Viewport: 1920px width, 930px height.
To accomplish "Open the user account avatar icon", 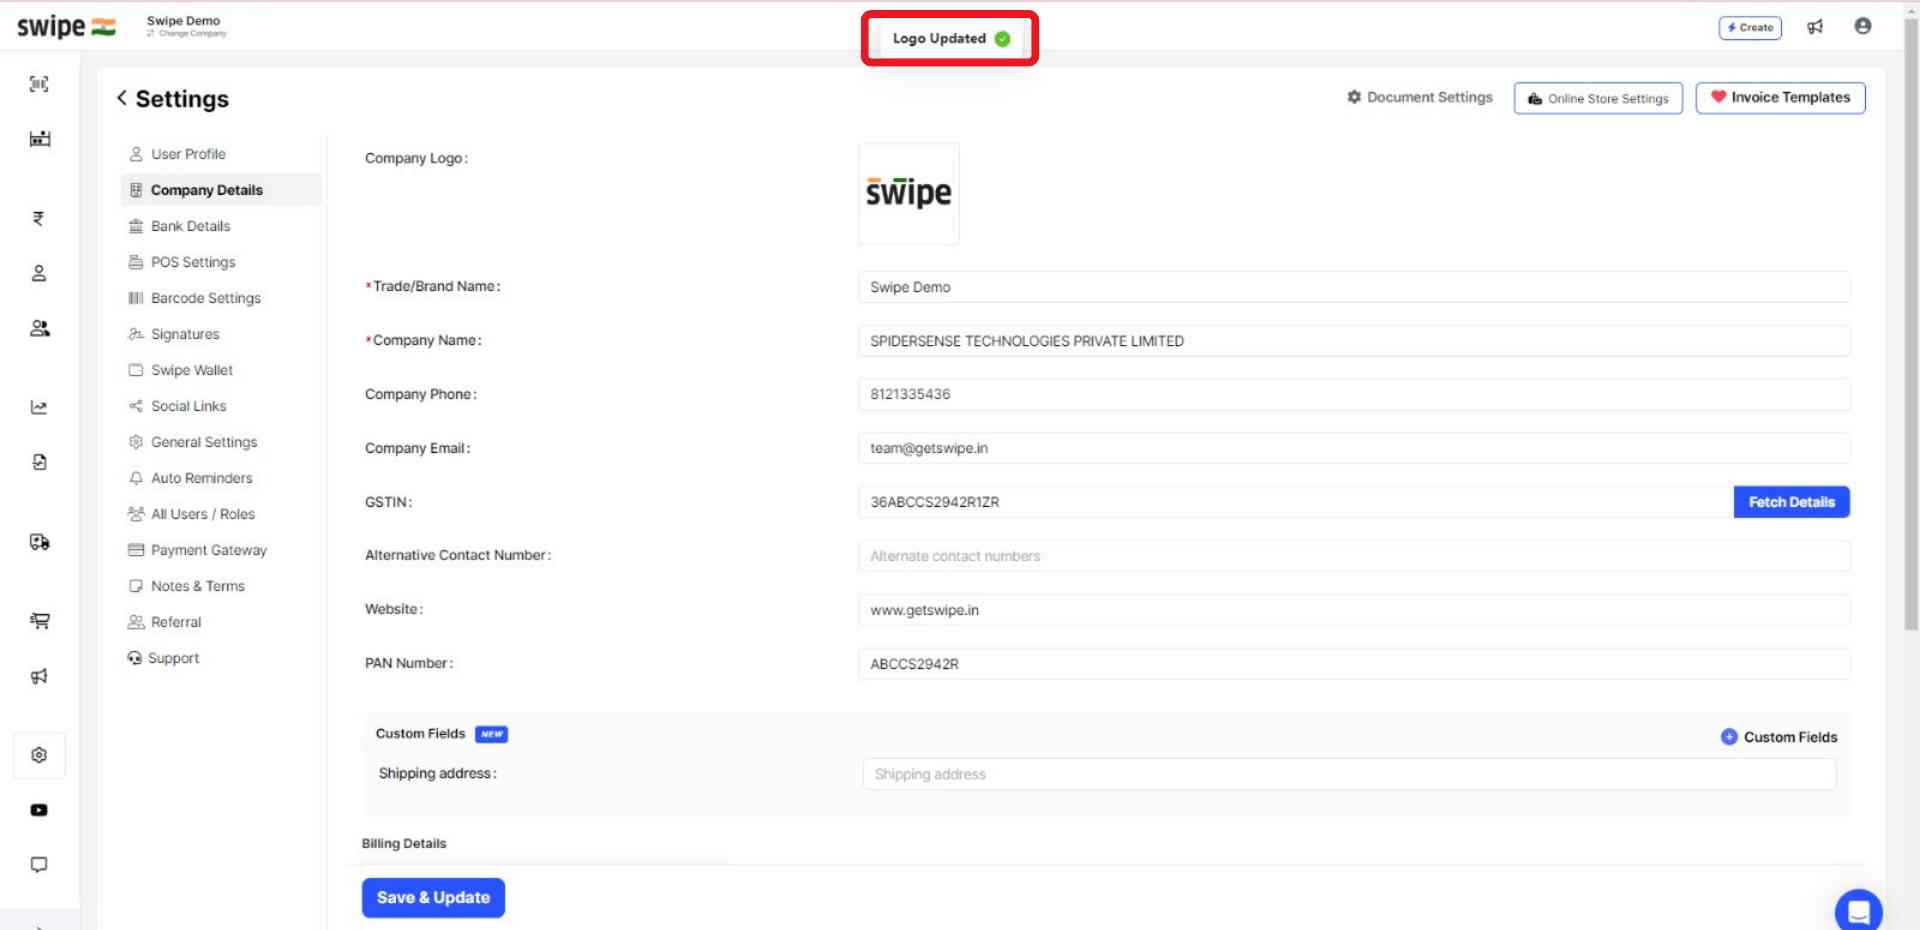I will [x=1862, y=26].
